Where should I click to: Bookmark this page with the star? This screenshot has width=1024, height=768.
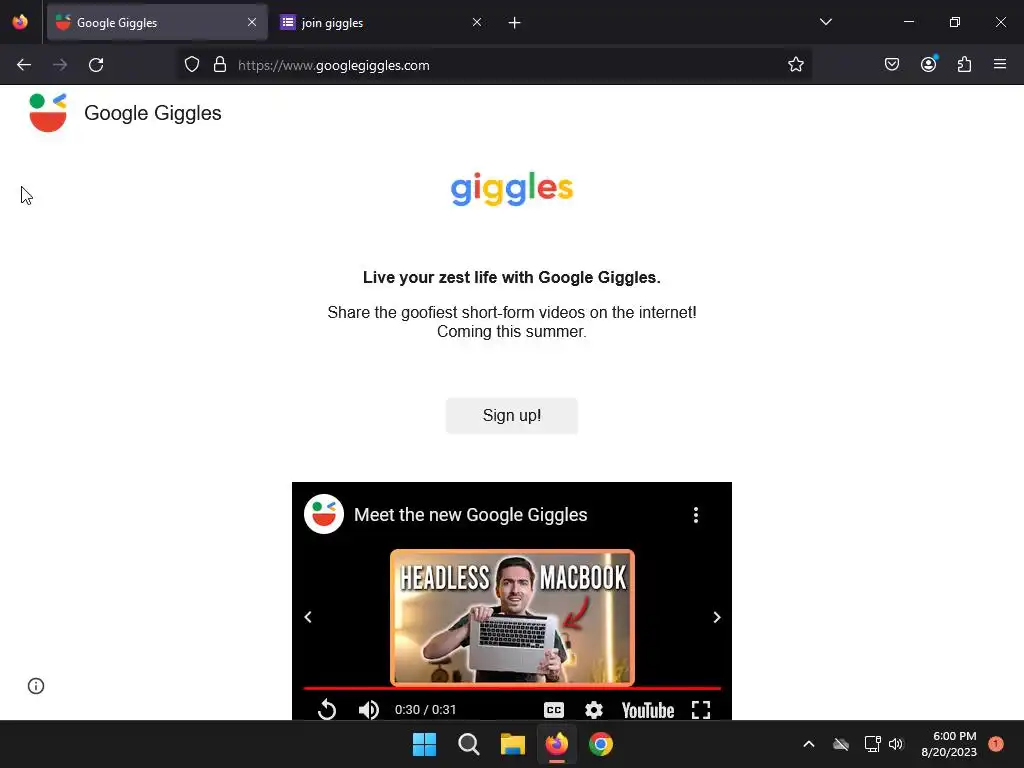[x=795, y=65]
